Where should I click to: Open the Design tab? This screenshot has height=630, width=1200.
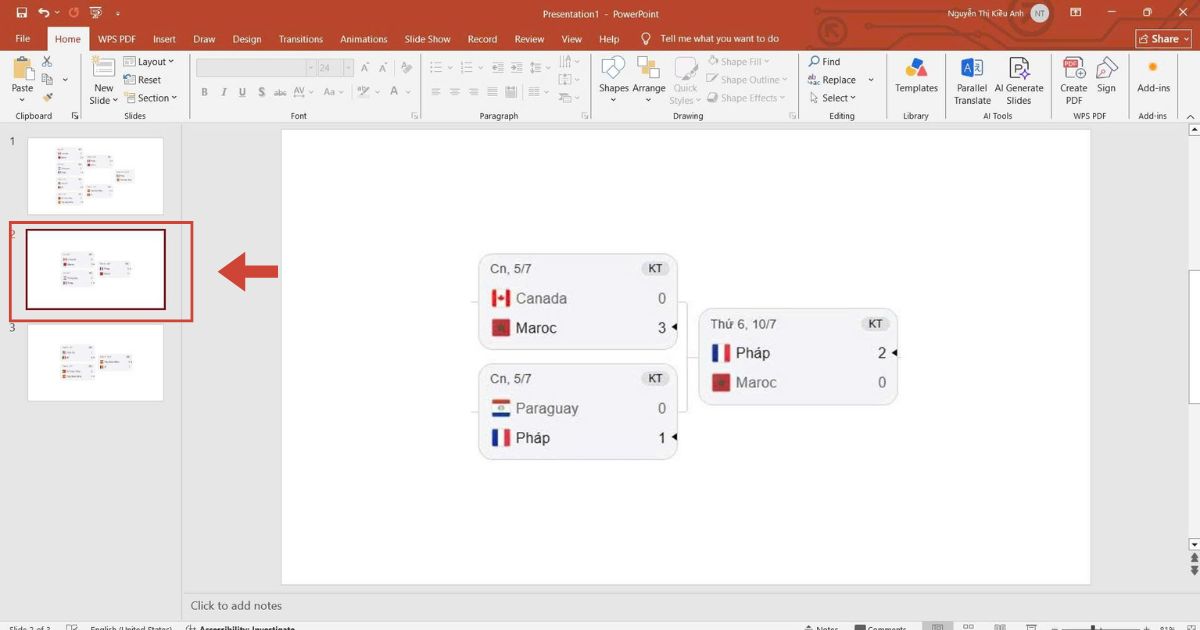246,39
